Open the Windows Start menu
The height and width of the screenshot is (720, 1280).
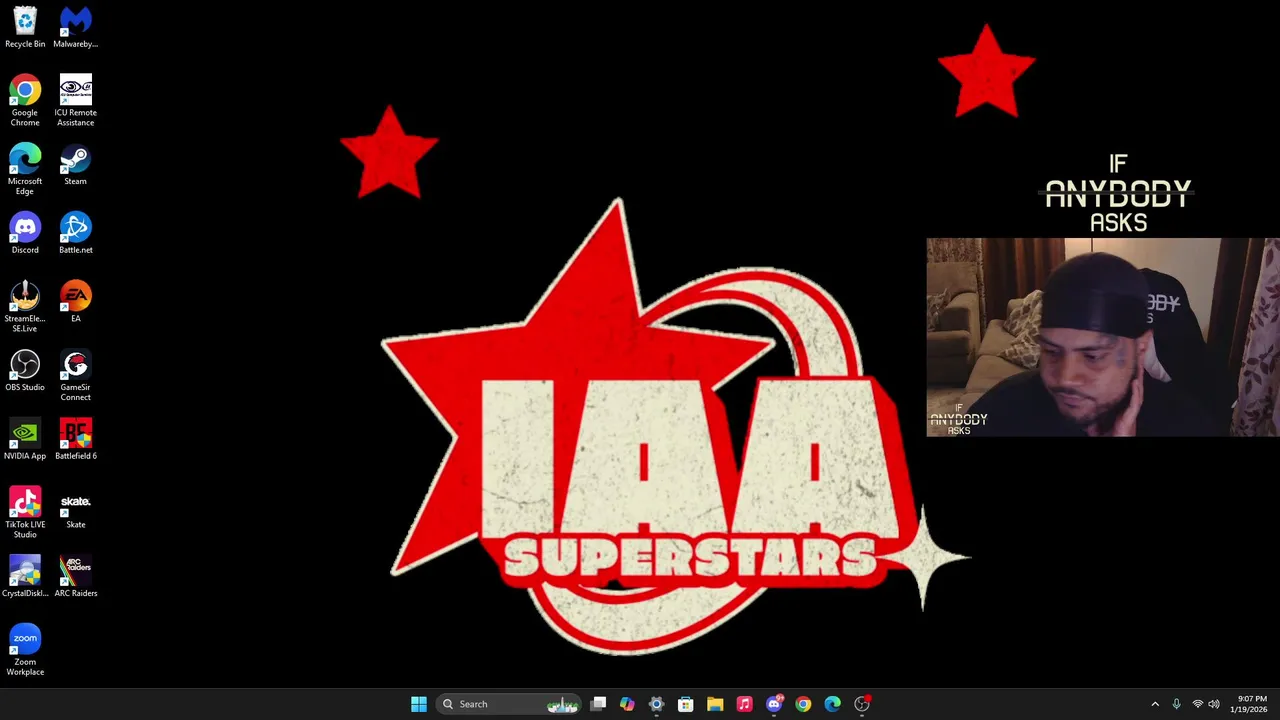coord(419,704)
